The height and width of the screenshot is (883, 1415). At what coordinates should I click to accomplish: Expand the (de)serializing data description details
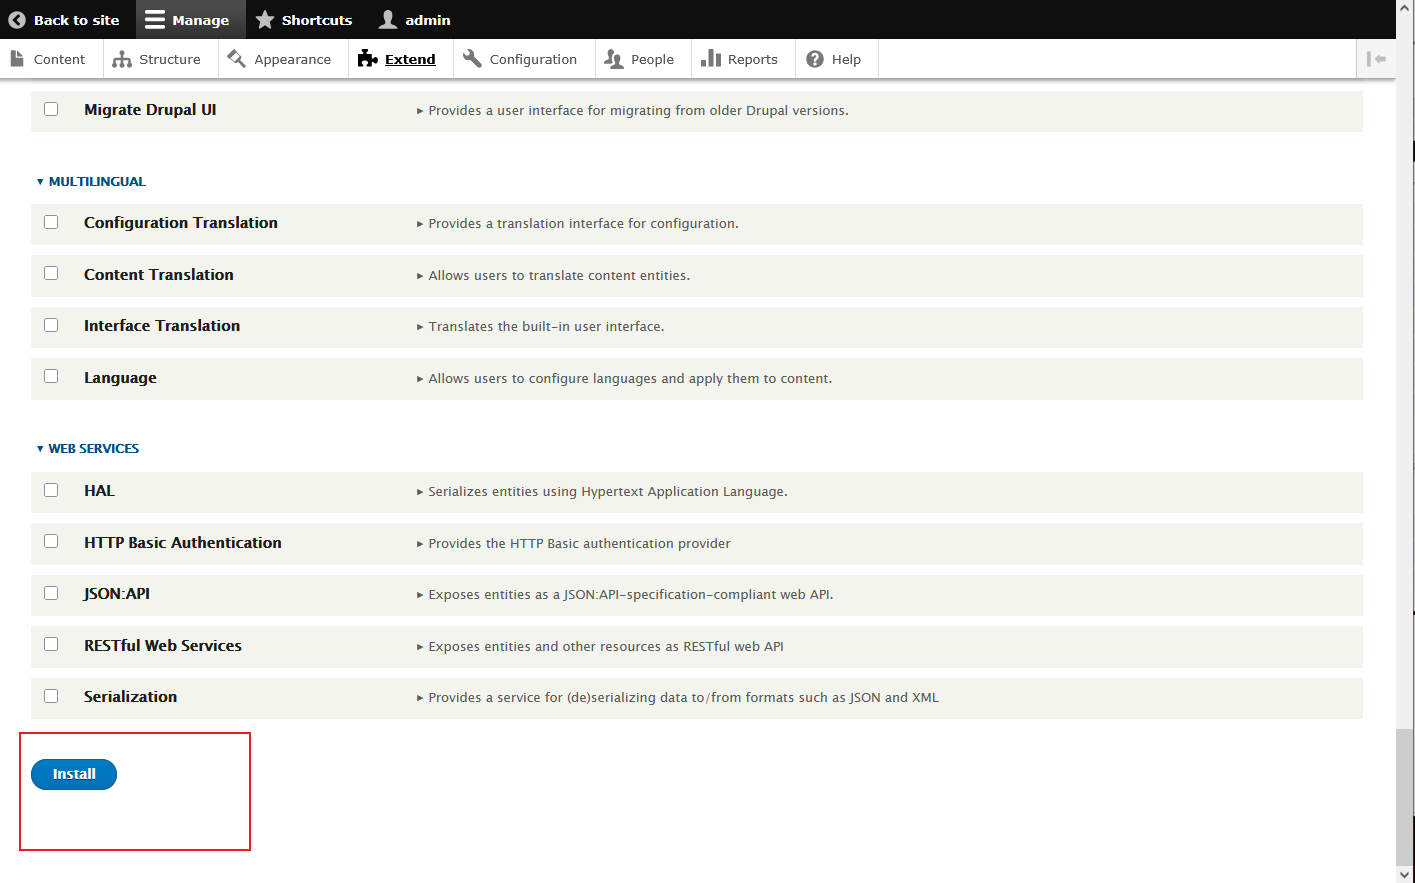(678, 698)
